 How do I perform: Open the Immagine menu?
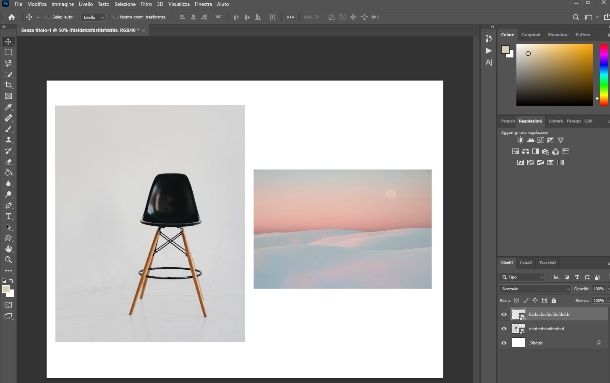click(63, 4)
